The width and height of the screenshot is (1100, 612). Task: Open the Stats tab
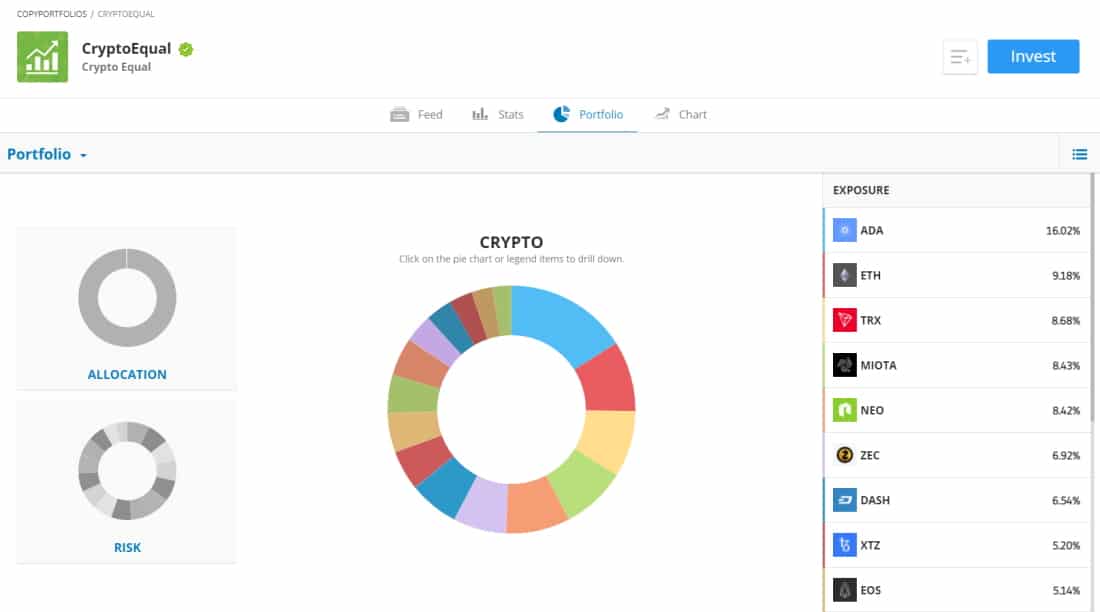click(x=497, y=114)
